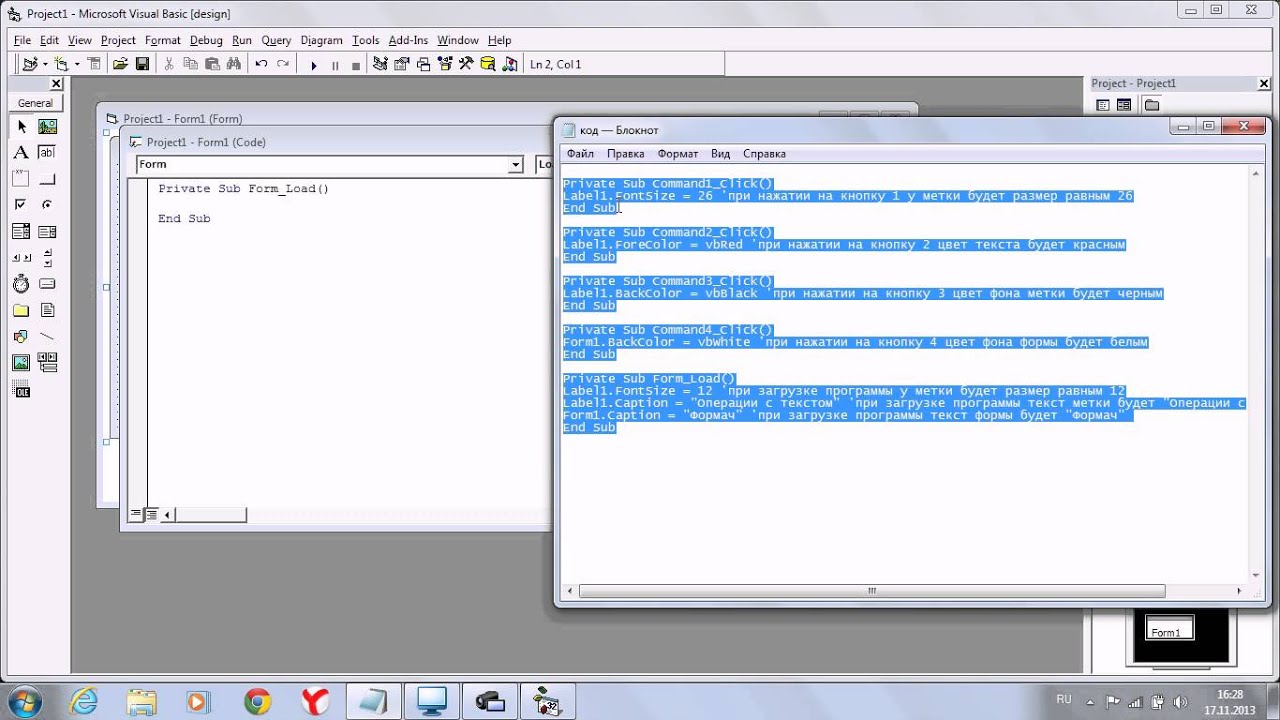Image resolution: width=1280 pixels, height=720 pixels.
Task: Open Notepad's Формат menu
Action: tap(678, 154)
